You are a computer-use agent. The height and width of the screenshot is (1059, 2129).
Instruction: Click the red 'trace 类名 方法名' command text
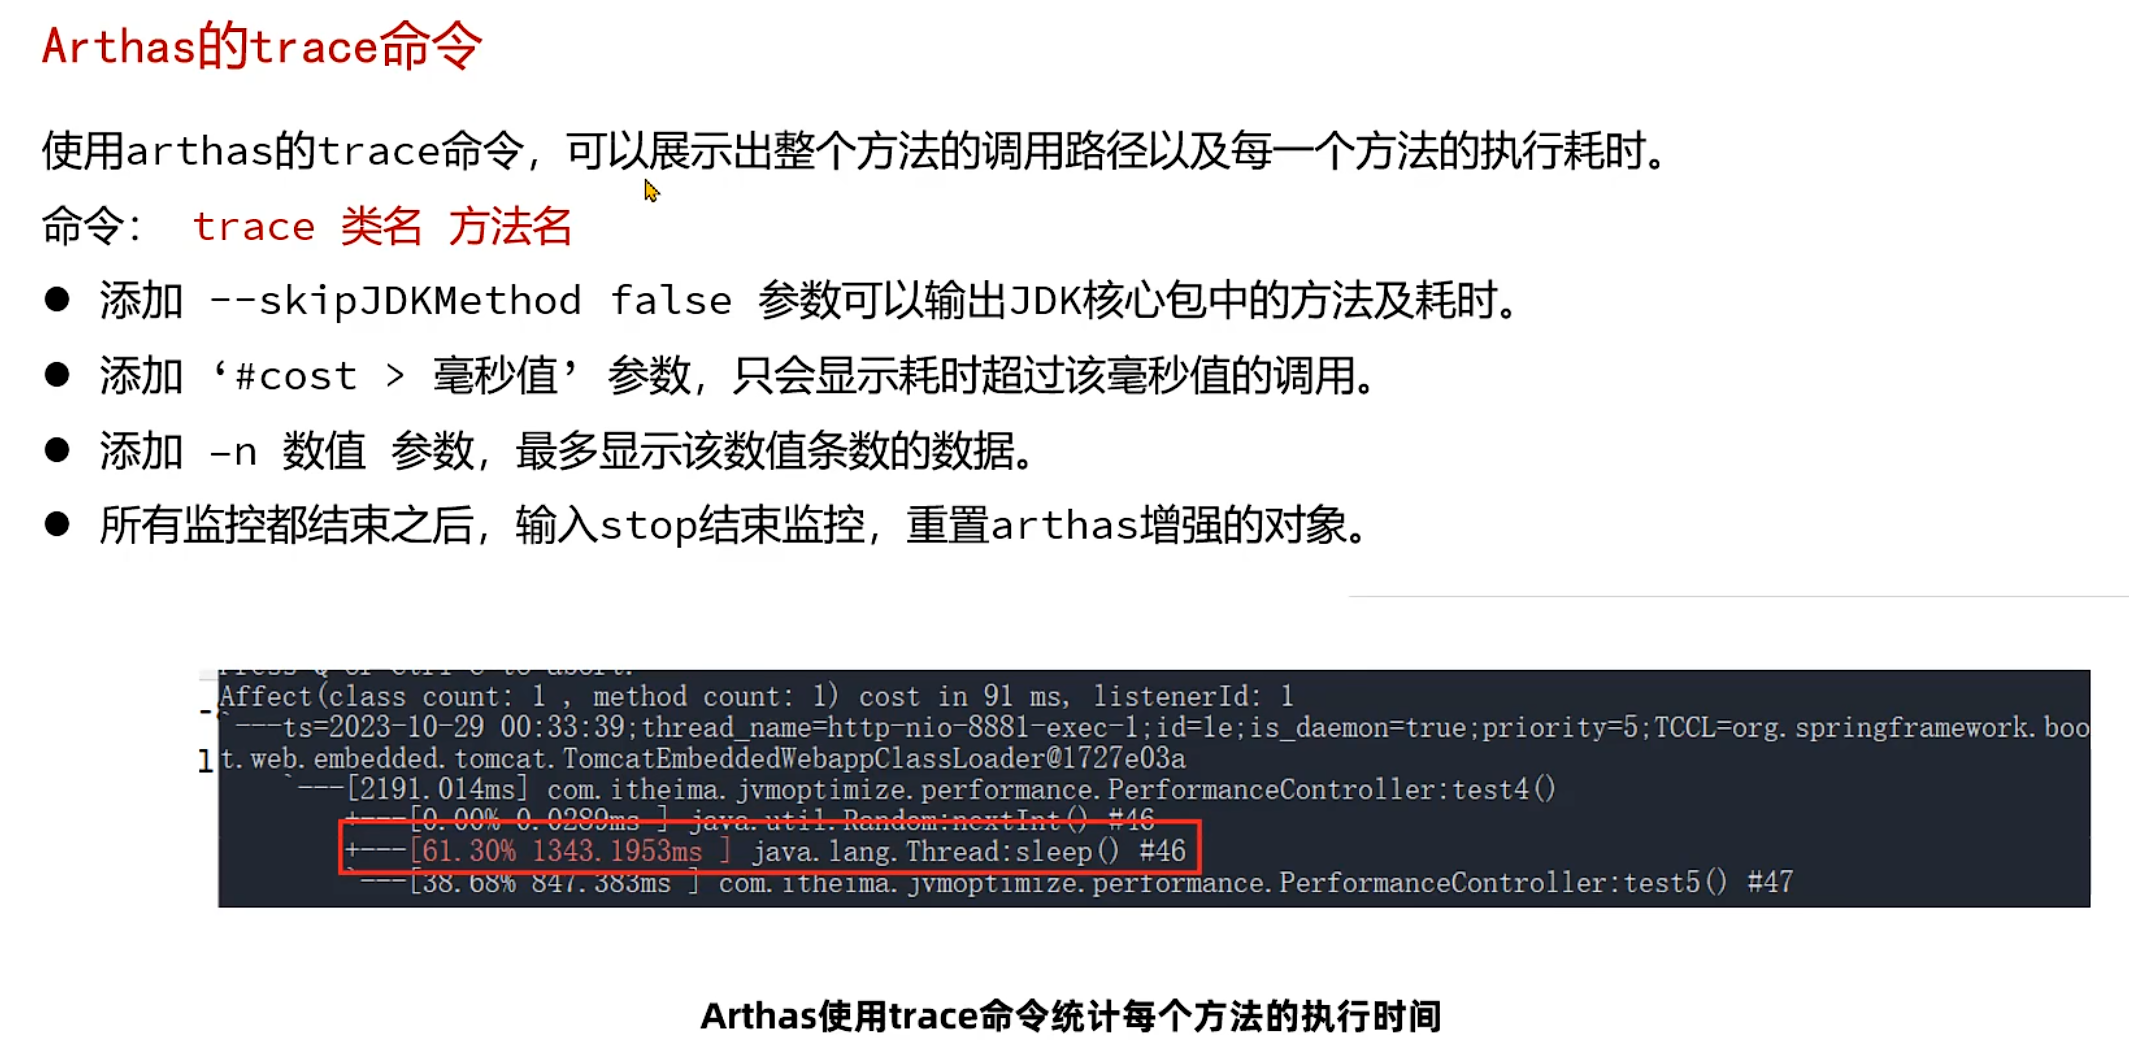point(382,226)
